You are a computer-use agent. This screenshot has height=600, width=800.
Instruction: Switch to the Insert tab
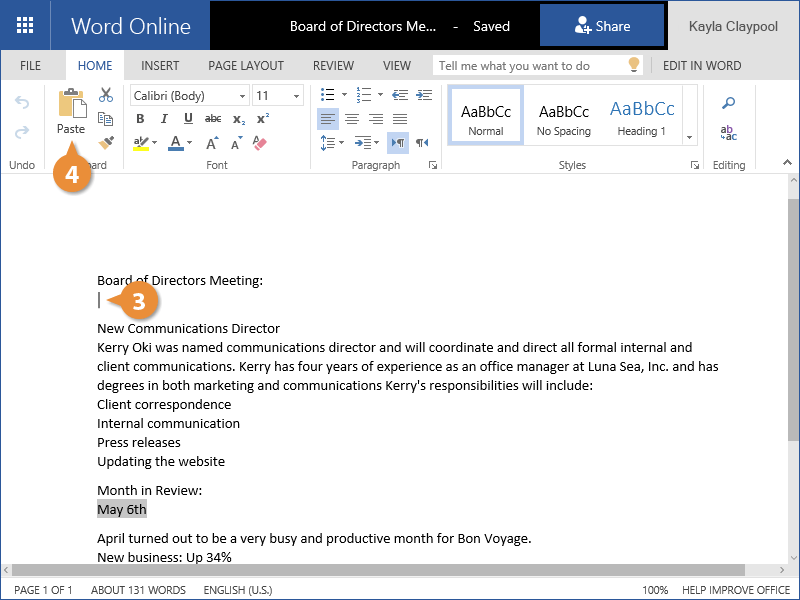(x=160, y=66)
